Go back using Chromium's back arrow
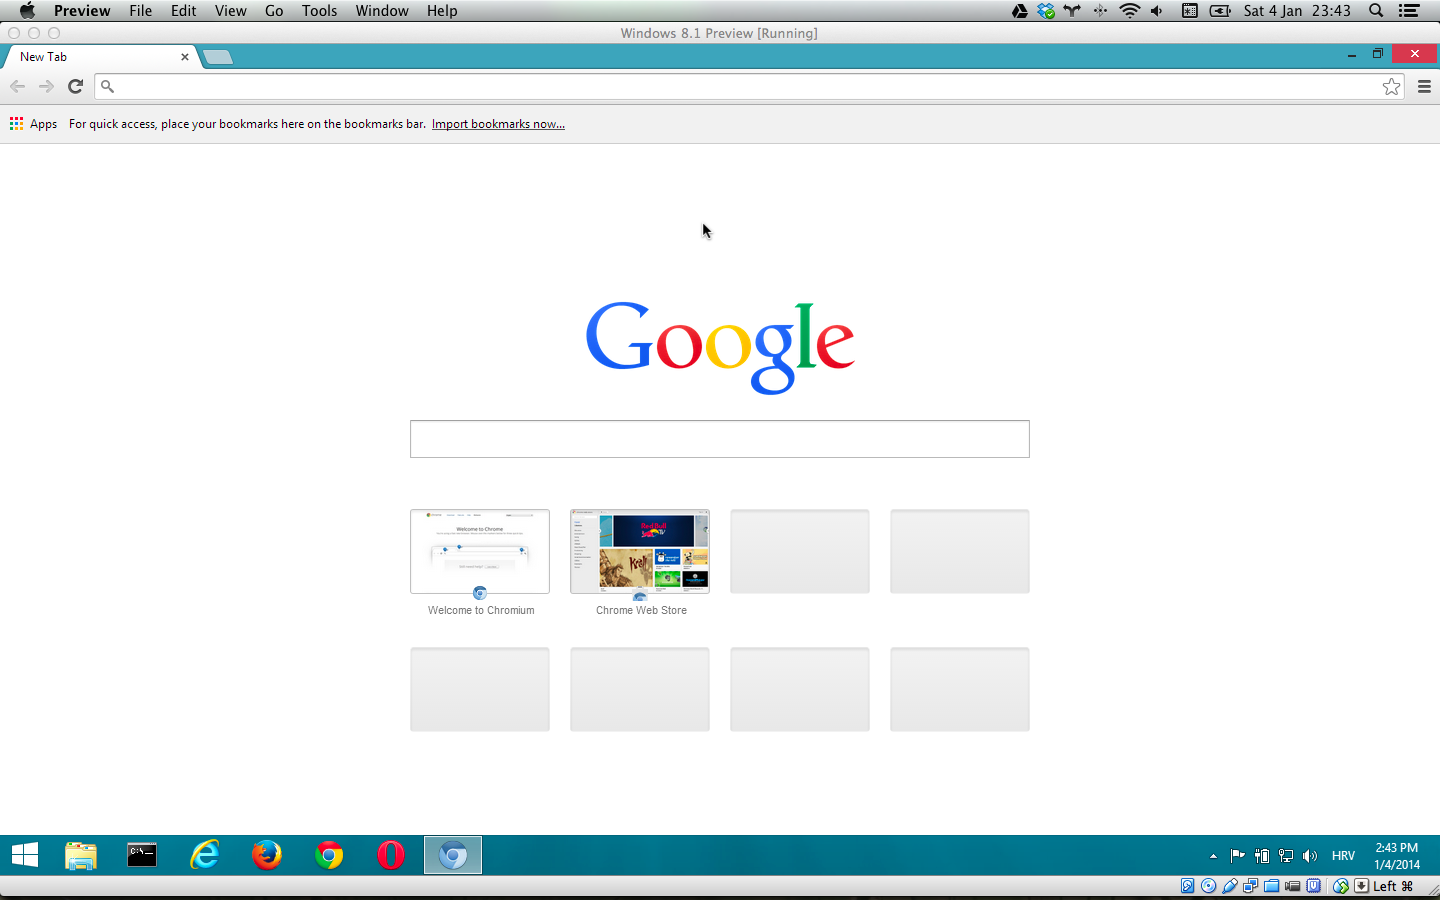The image size is (1440, 900). click(18, 86)
